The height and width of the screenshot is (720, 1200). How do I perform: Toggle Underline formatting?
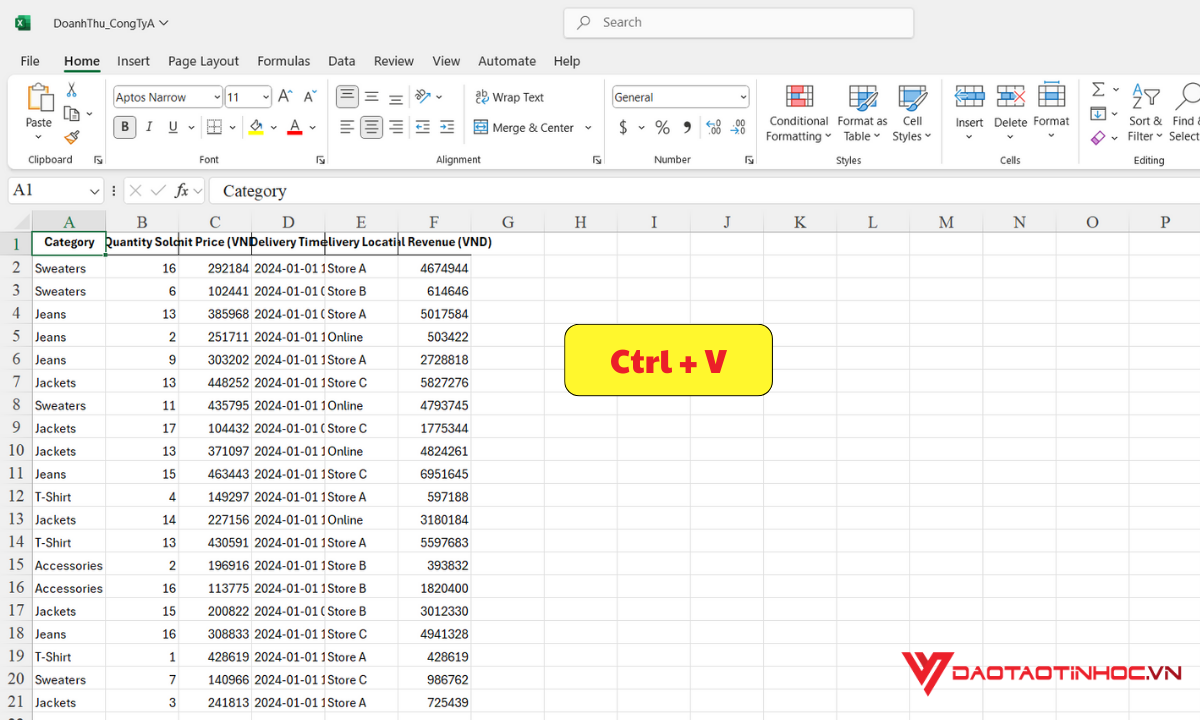point(174,127)
